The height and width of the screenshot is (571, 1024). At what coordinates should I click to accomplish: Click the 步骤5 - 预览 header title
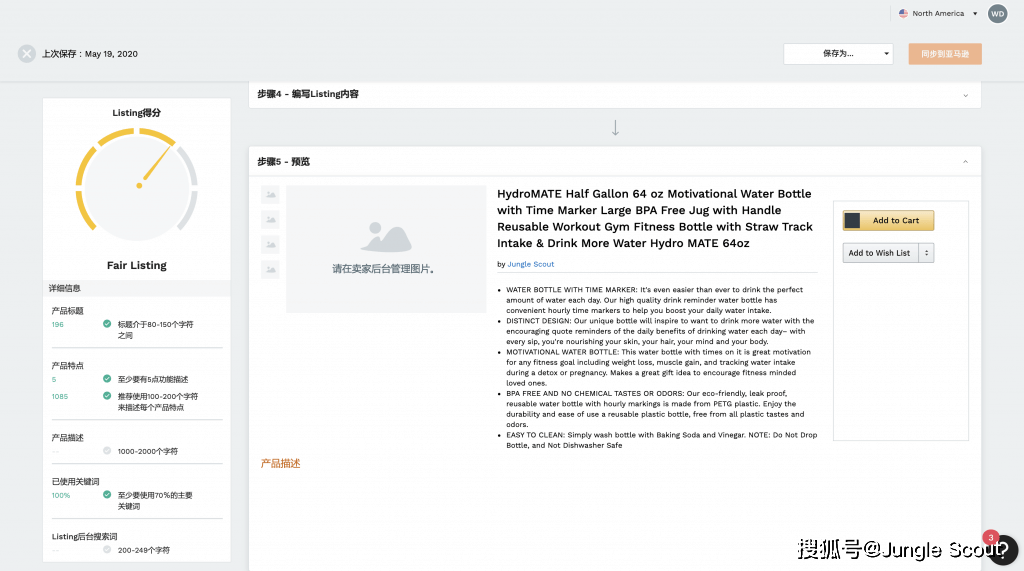283,161
